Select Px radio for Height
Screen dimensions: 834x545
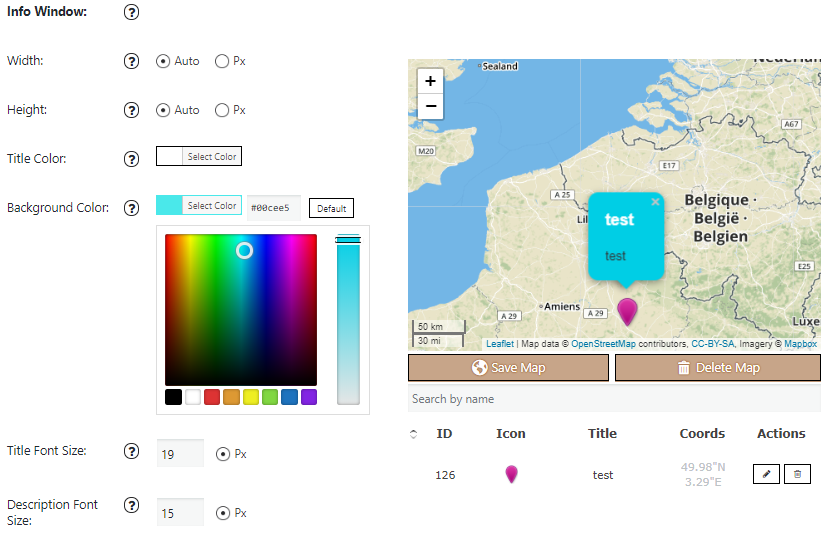[222, 110]
